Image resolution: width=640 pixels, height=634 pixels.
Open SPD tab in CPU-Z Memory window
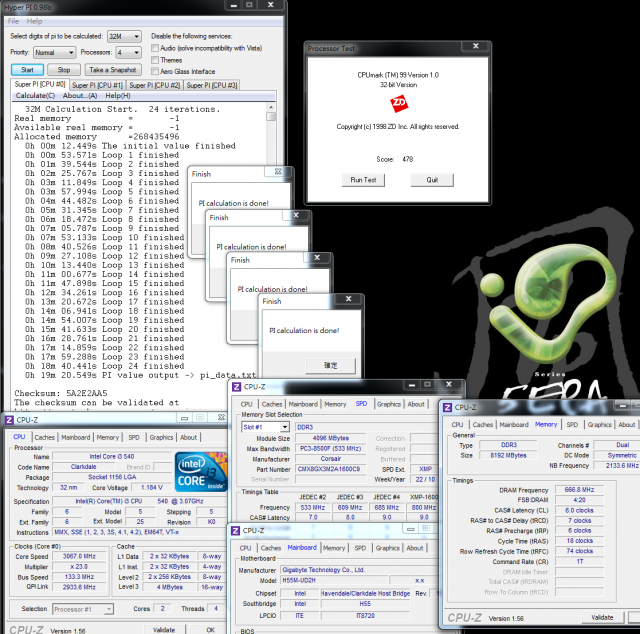click(572, 425)
